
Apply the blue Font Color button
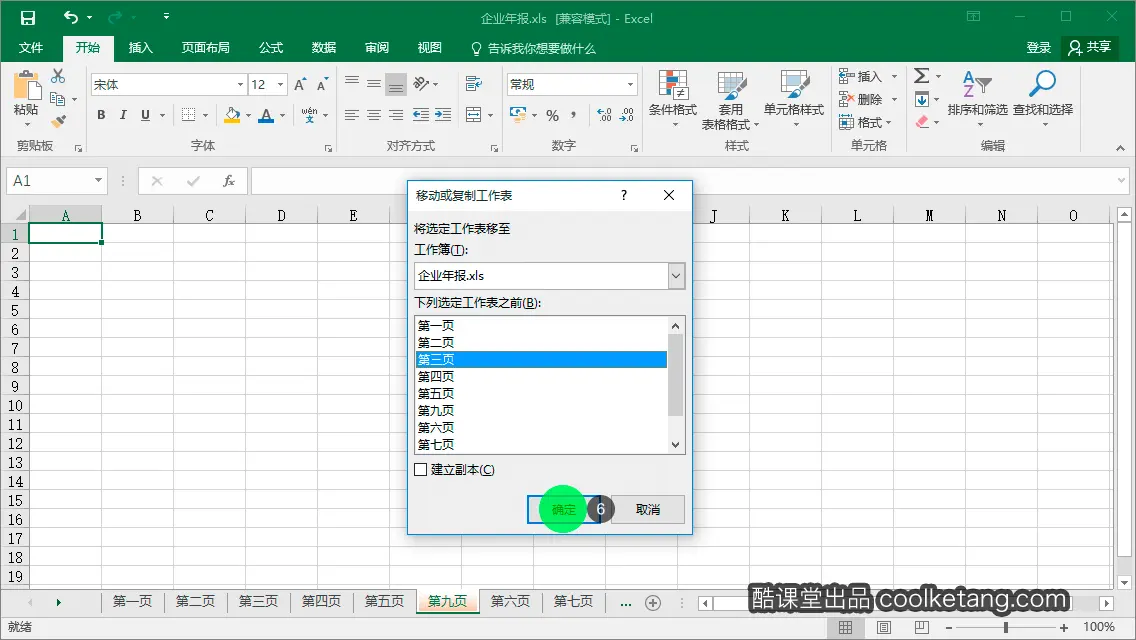coord(266,115)
